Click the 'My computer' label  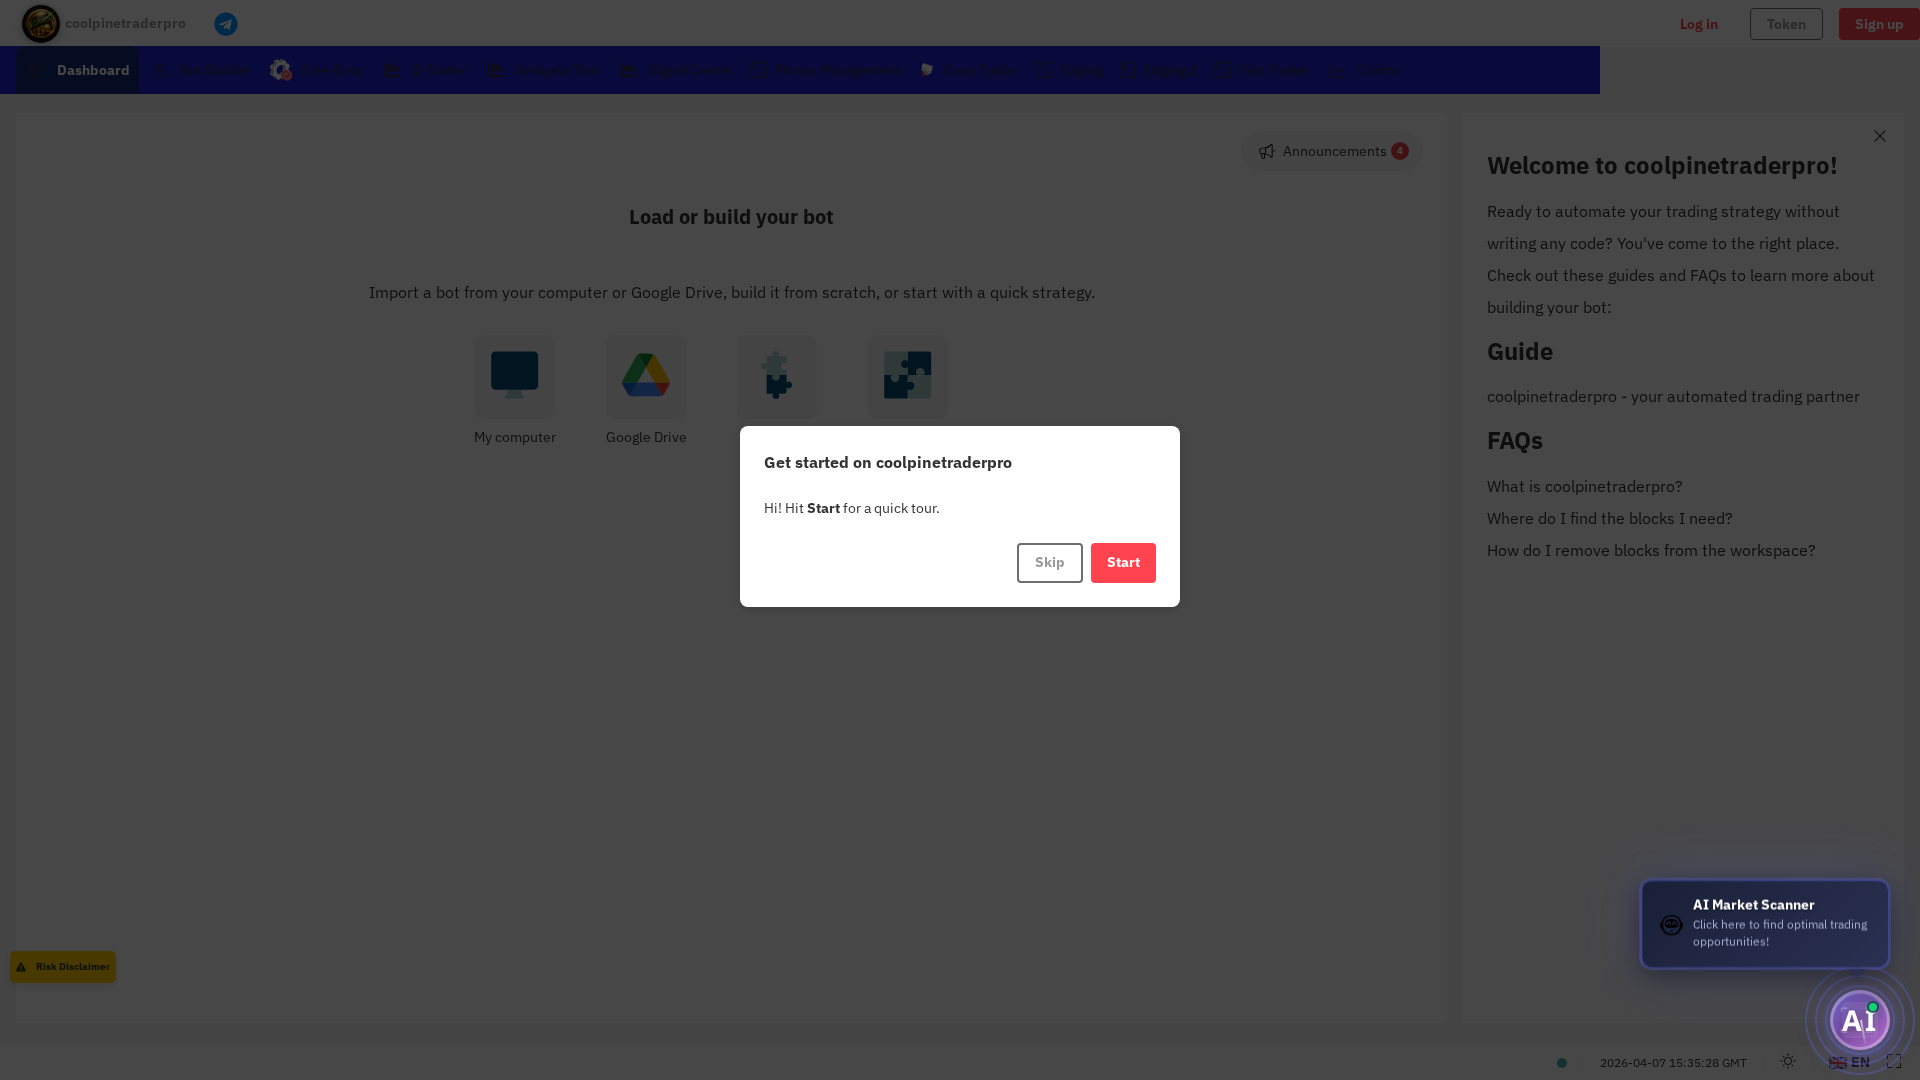[x=515, y=437]
